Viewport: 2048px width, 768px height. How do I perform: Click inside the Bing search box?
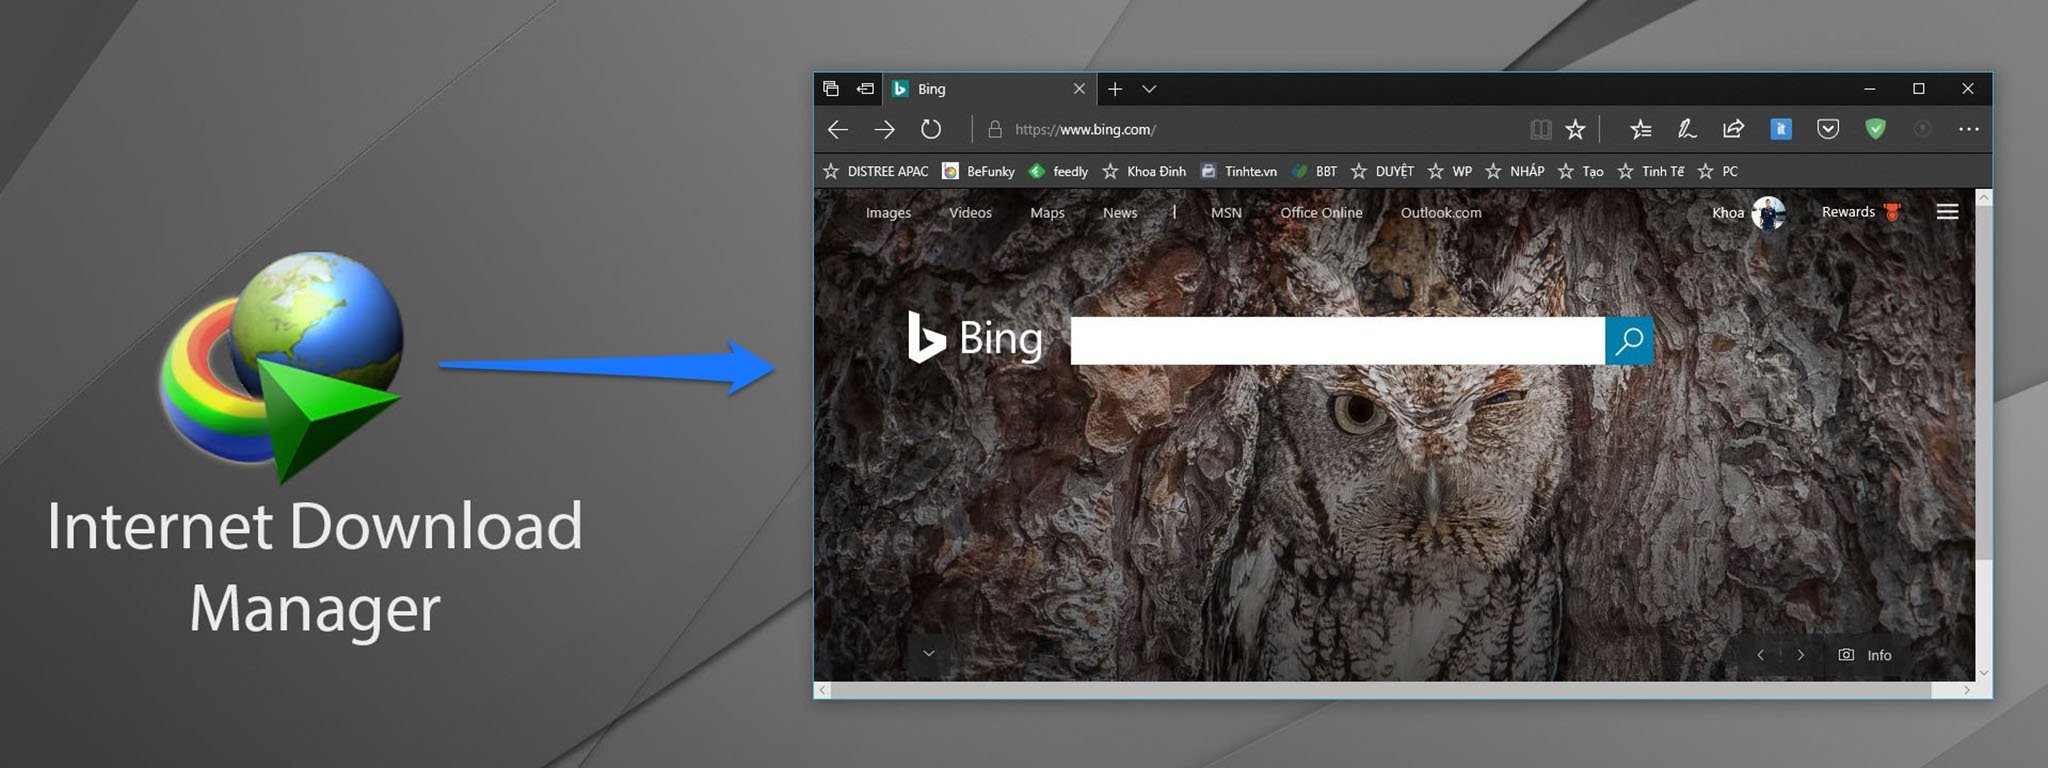click(x=1338, y=341)
